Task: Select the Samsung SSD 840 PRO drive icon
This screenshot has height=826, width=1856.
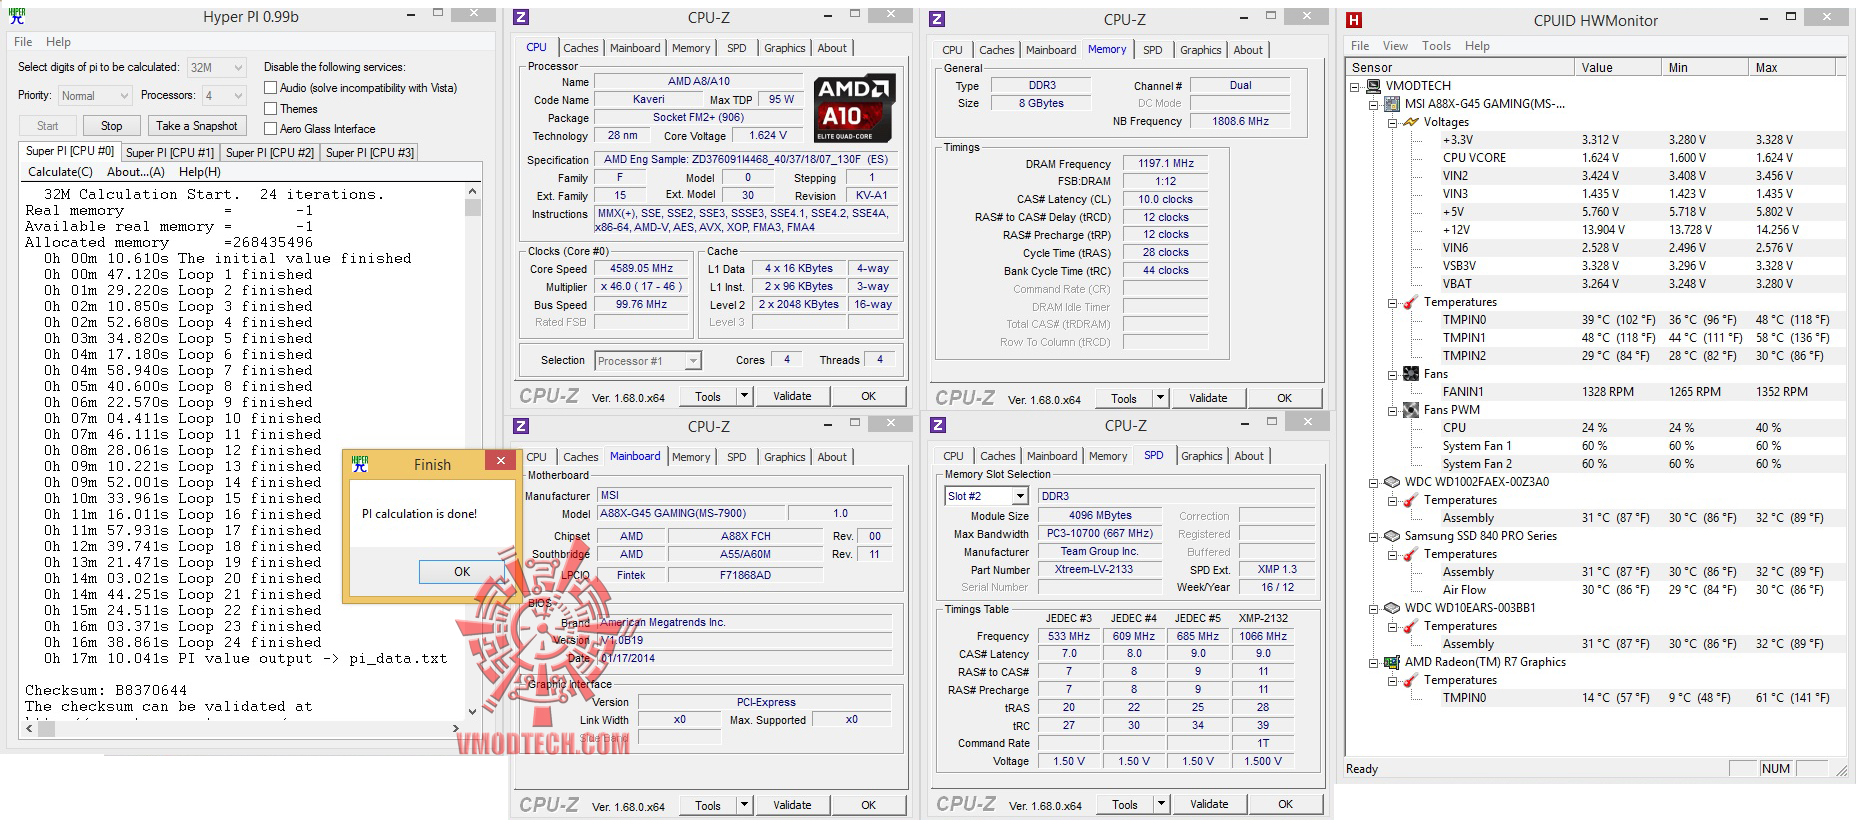Action: point(1392,536)
